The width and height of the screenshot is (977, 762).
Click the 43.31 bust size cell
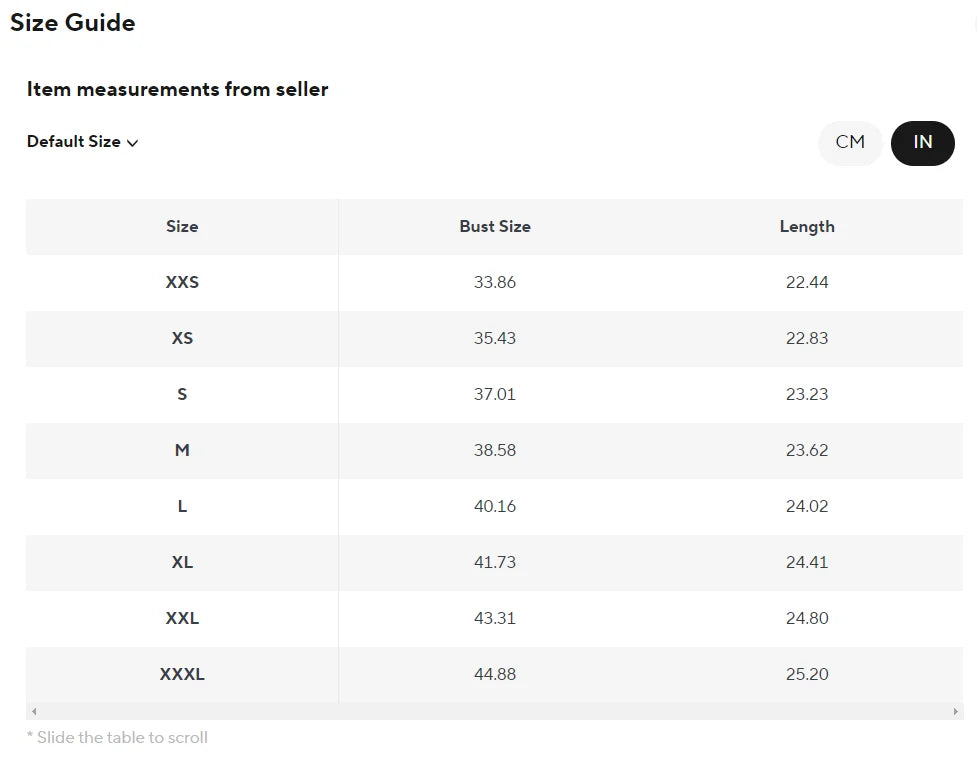tap(495, 619)
